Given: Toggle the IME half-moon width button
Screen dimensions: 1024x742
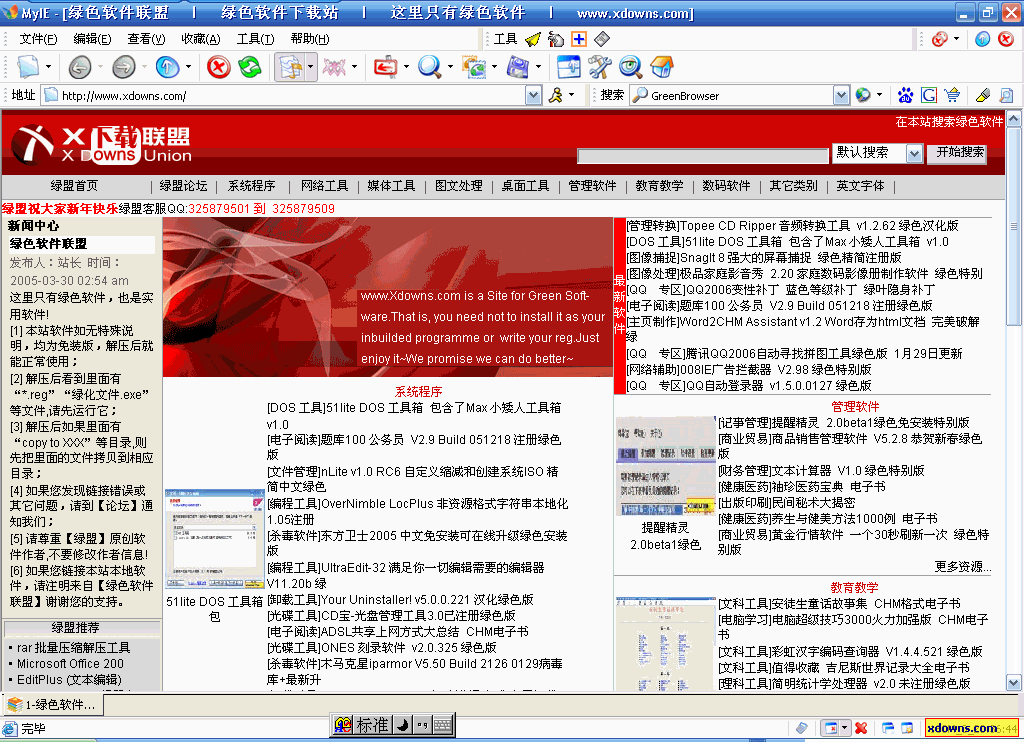Looking at the screenshot, I should pos(403,725).
